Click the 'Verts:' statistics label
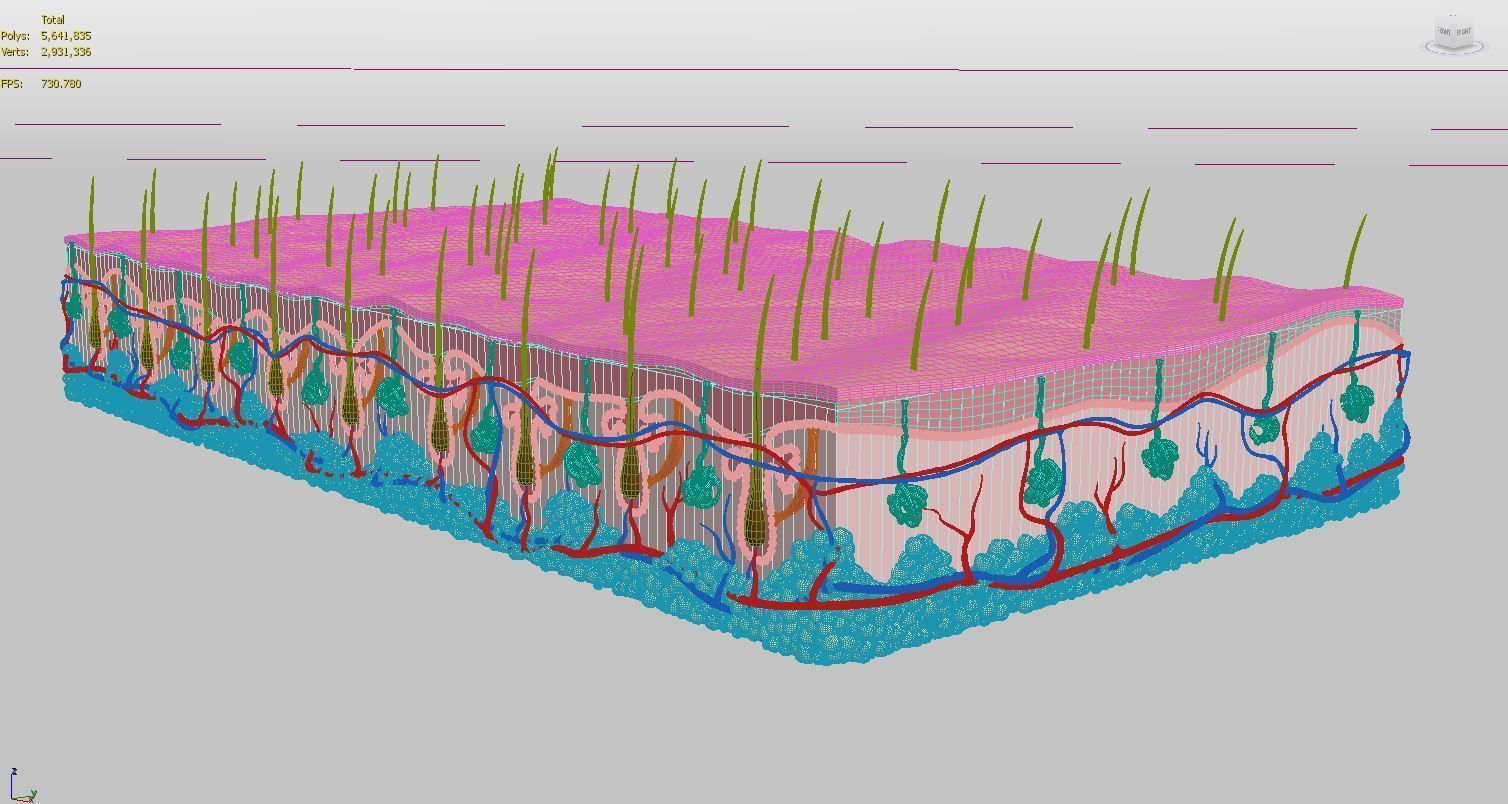Image resolution: width=1508 pixels, height=804 pixels. (x=14, y=52)
